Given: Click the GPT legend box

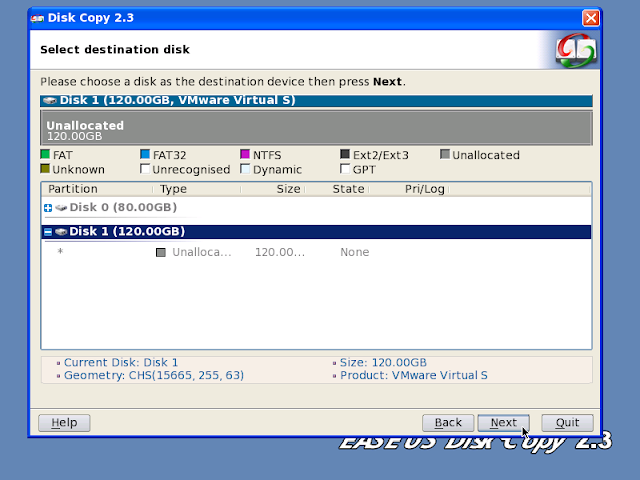Looking at the screenshot, I should pyautogui.click(x=345, y=169).
